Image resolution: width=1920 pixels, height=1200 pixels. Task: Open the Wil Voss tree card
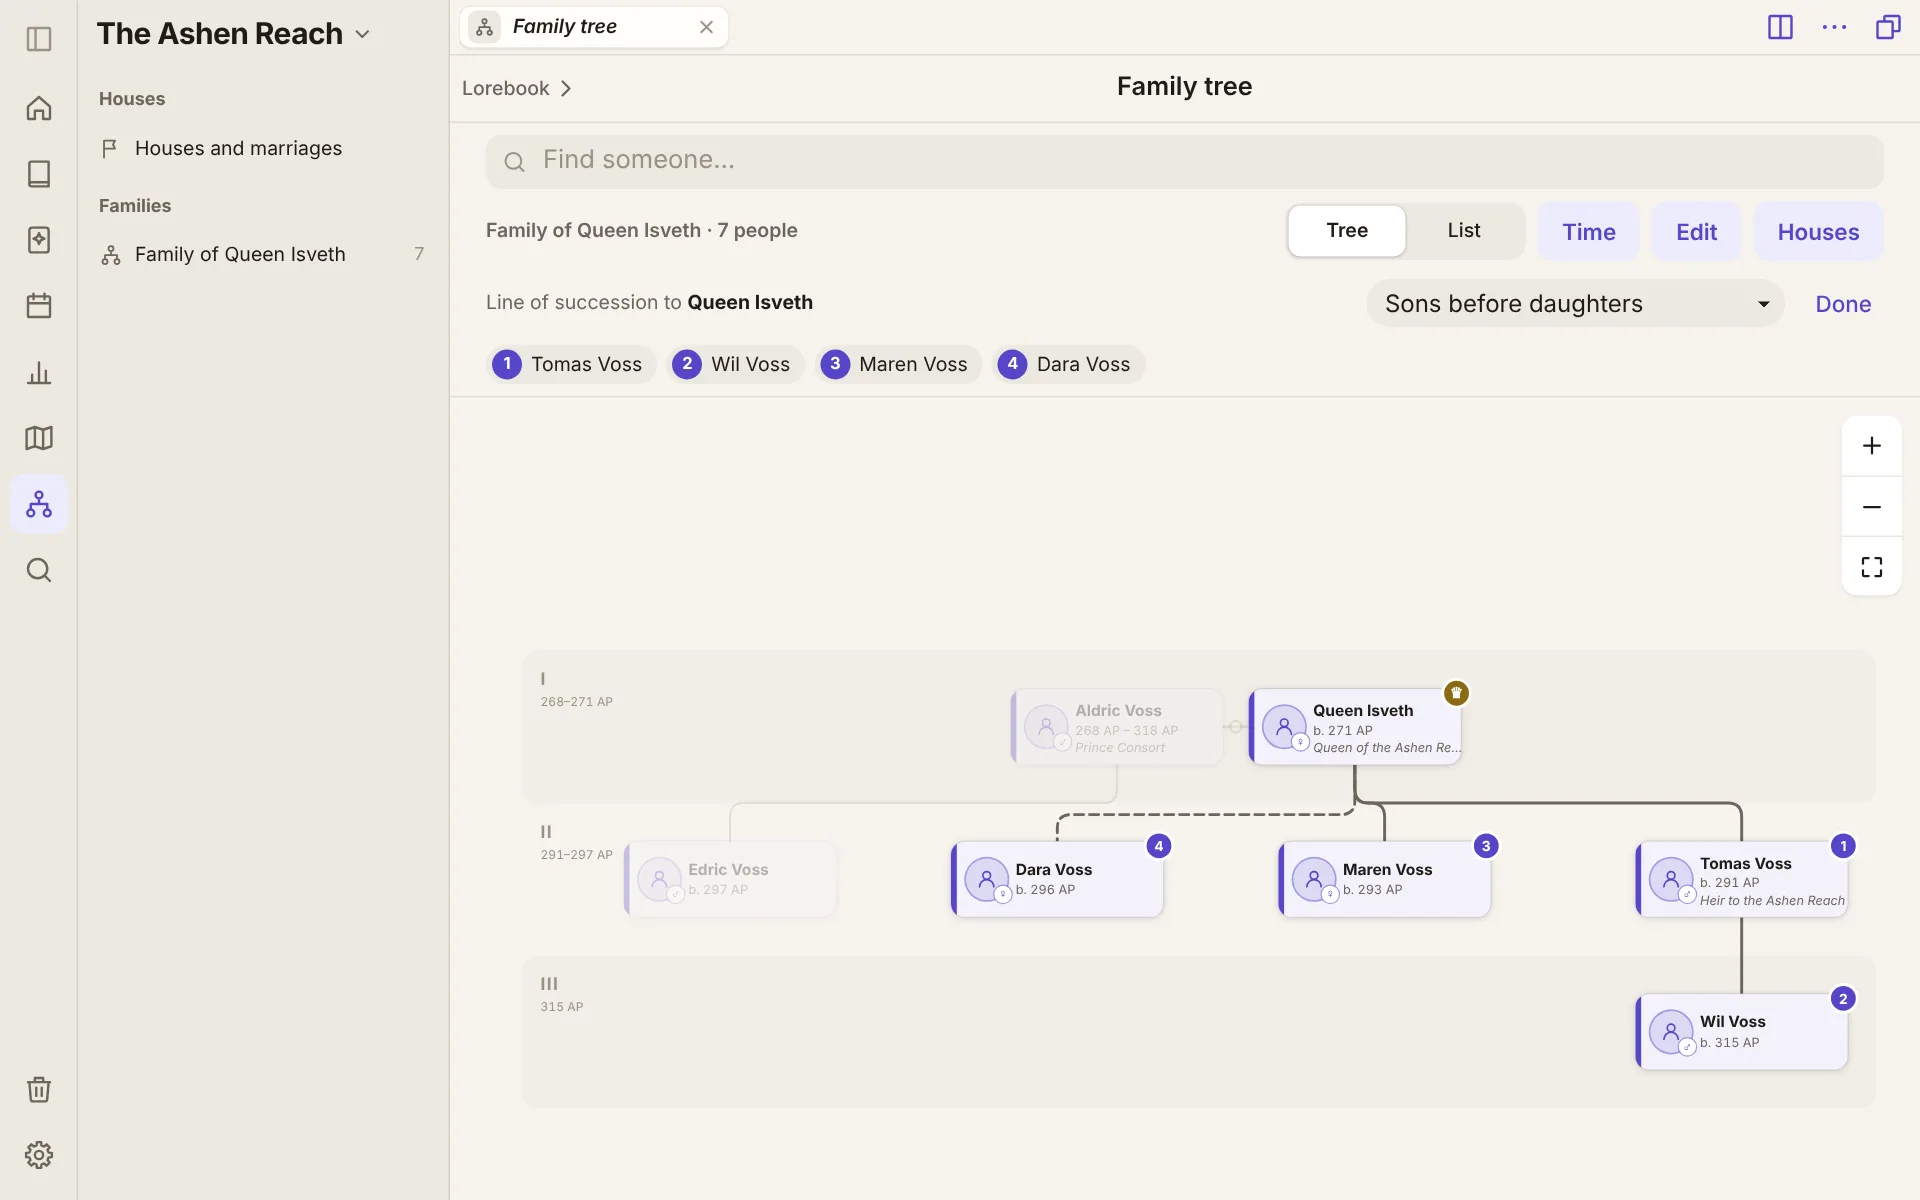tap(1742, 1032)
